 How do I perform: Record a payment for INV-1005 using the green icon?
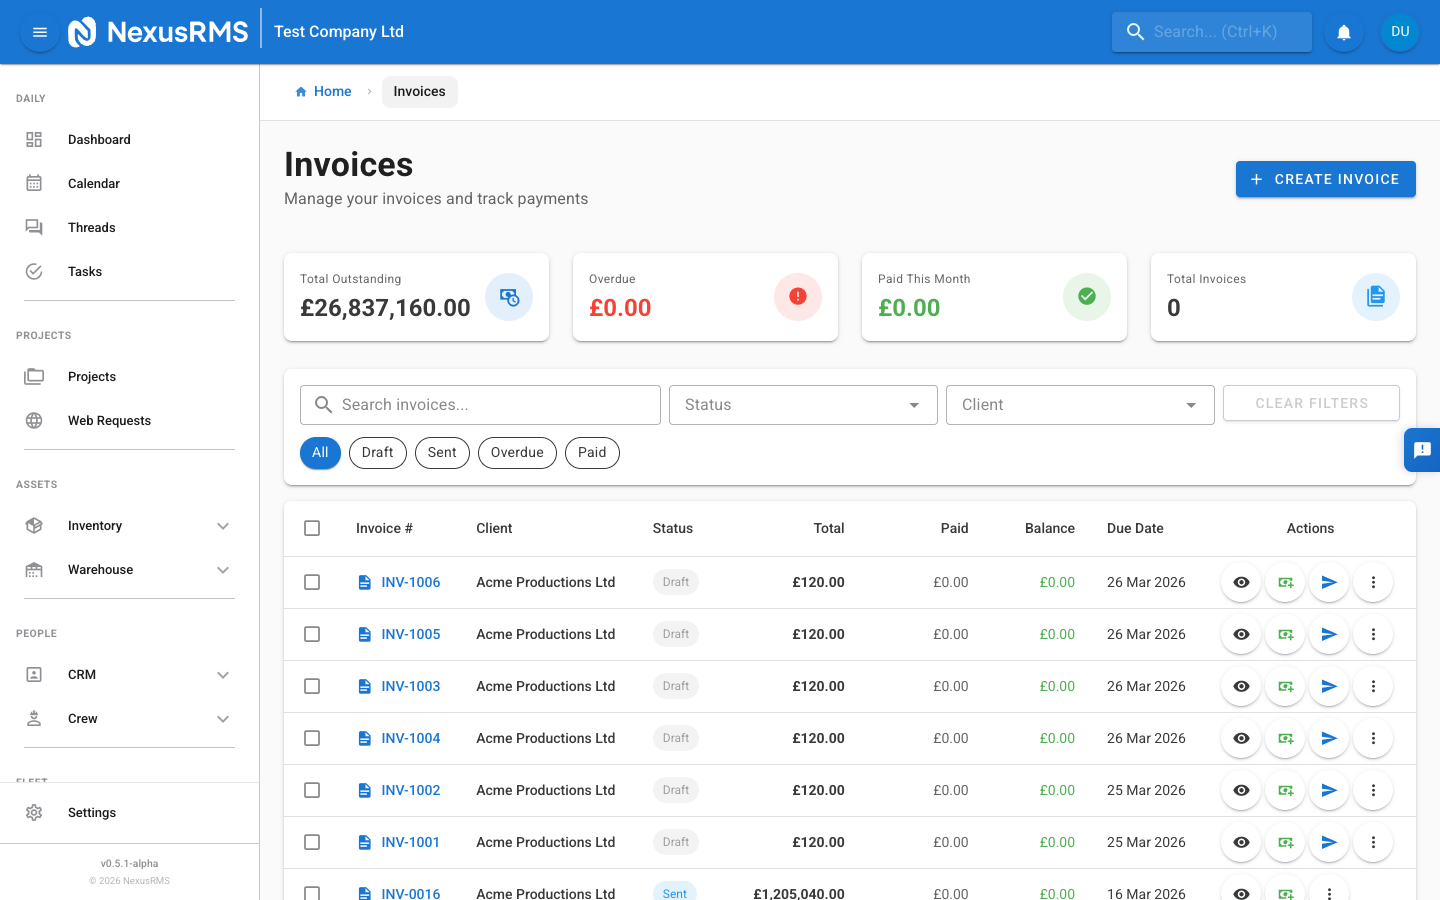(x=1285, y=634)
